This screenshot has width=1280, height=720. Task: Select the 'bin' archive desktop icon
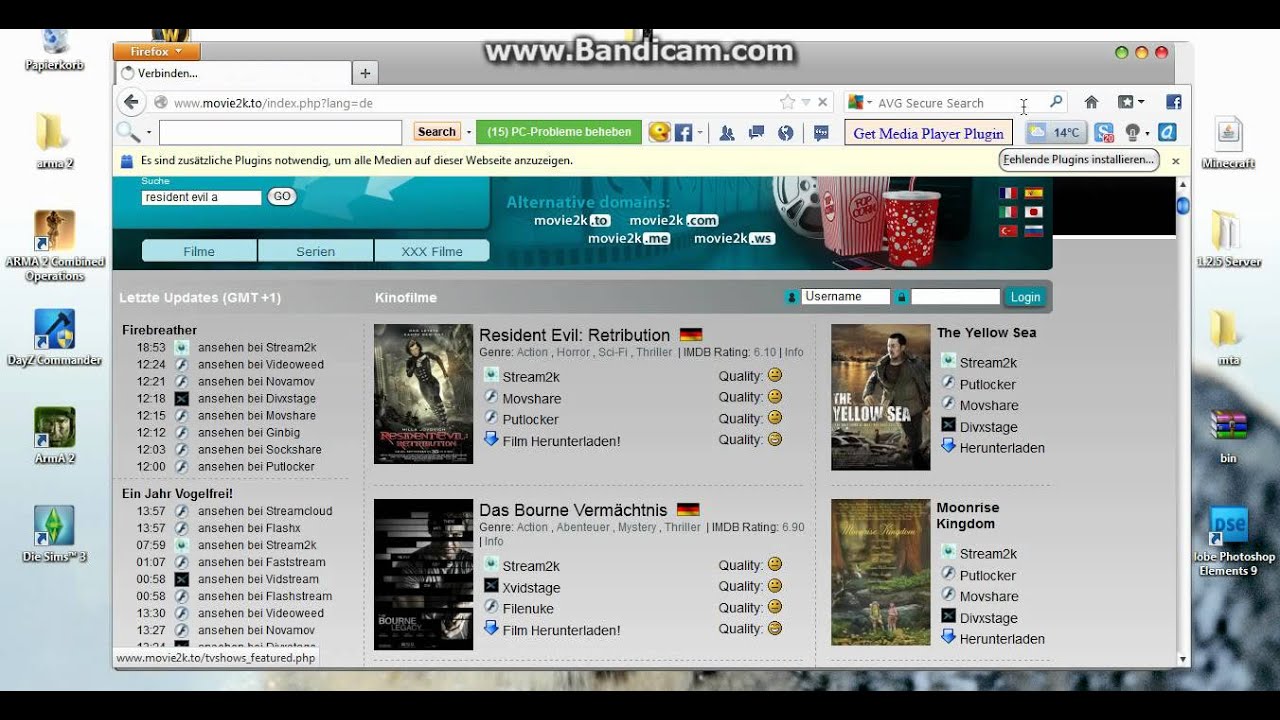(x=1228, y=436)
